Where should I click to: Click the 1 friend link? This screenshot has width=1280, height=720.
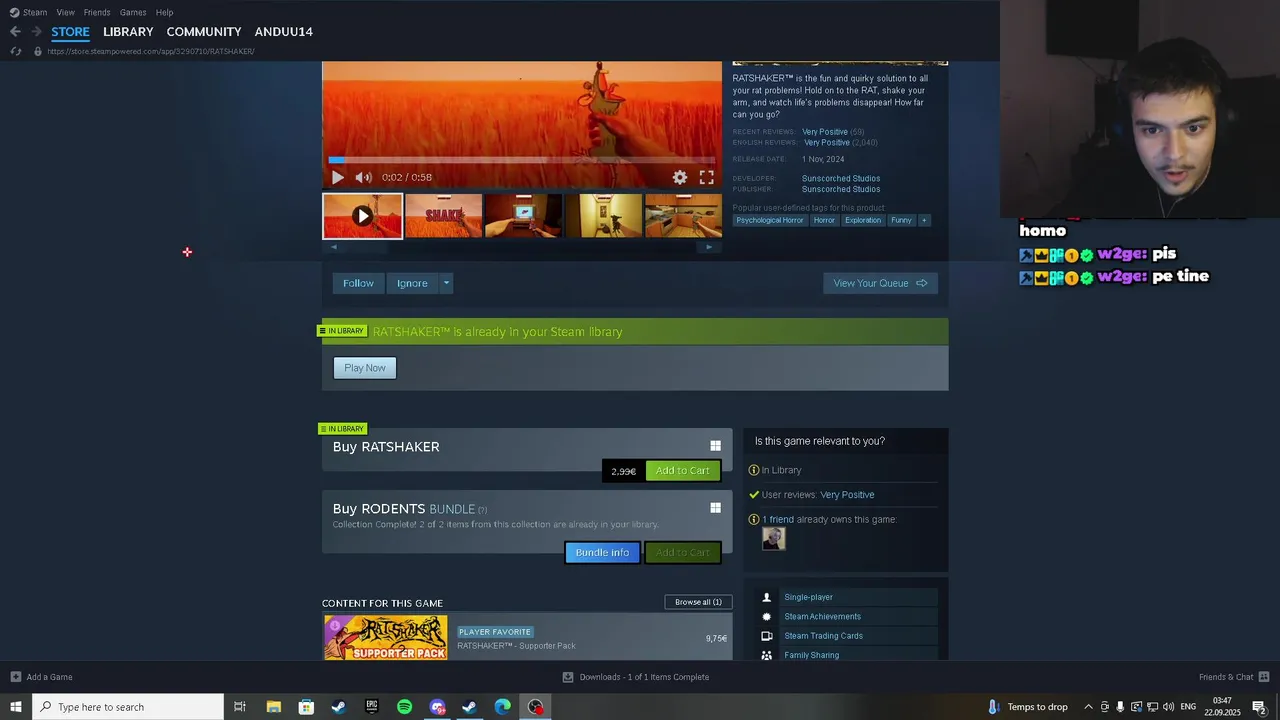[778, 520]
